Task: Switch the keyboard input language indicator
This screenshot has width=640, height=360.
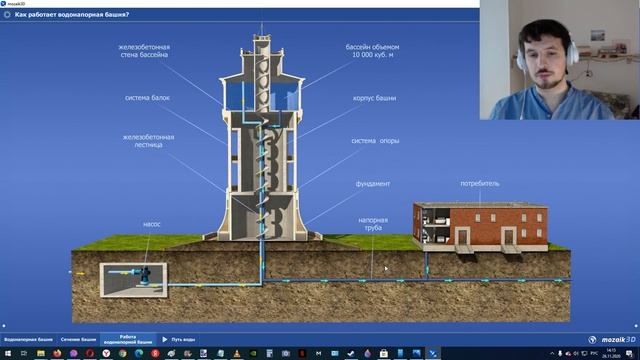Action: [594, 353]
